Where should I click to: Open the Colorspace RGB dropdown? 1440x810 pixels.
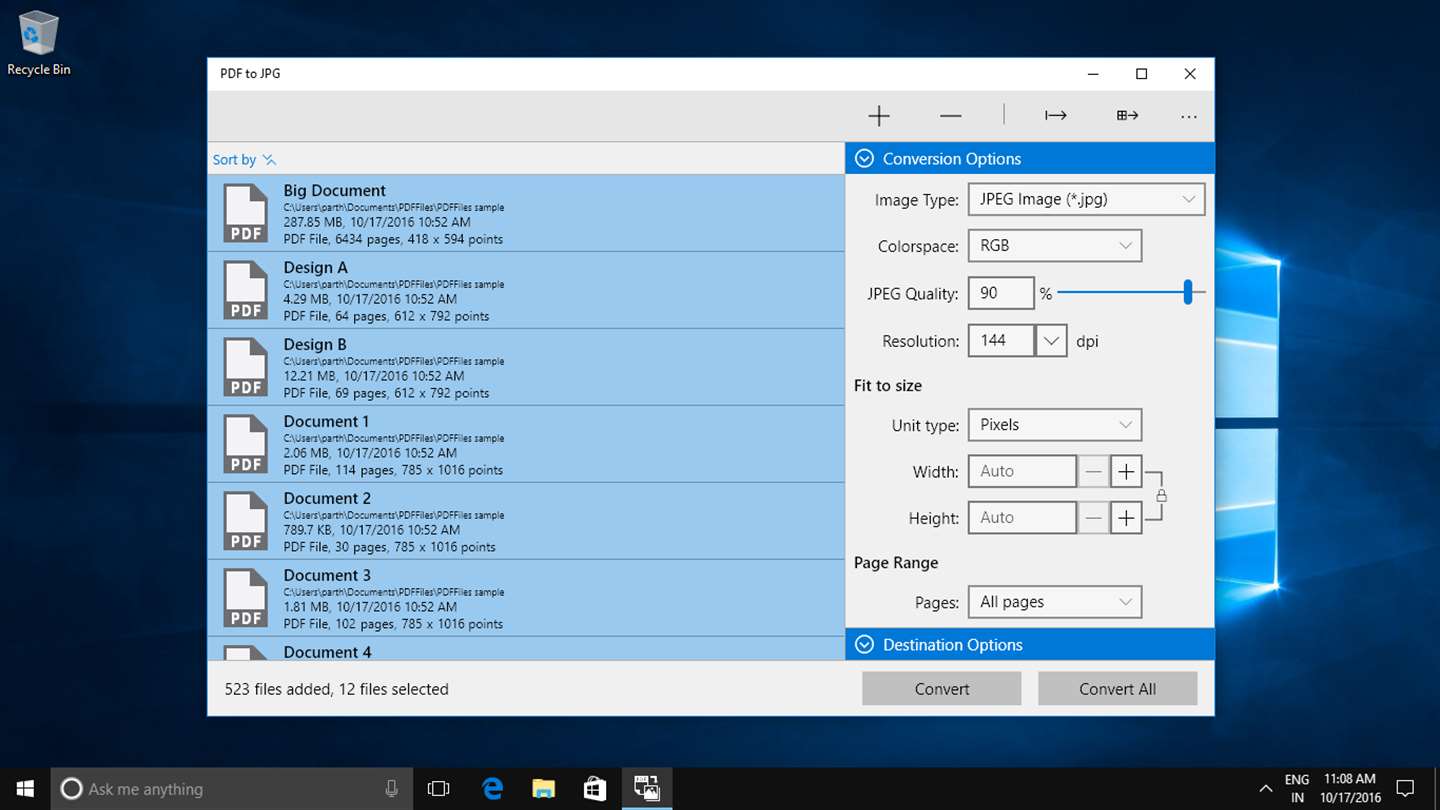coord(1055,246)
